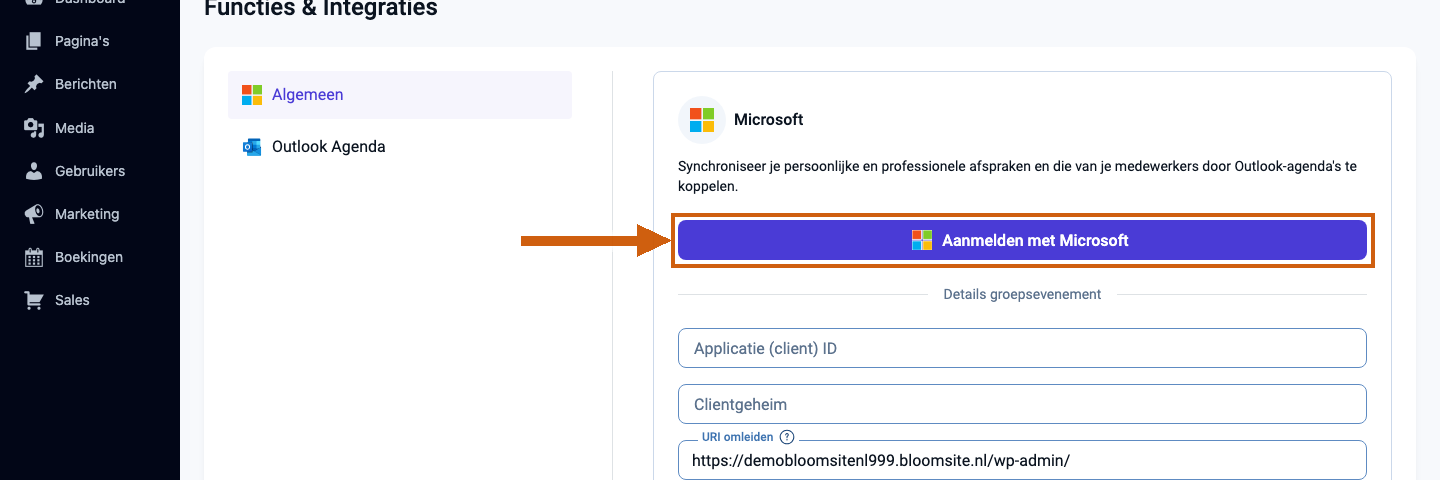Navigate to the Boekingen section
This screenshot has height=480, width=1440.
tap(90, 257)
